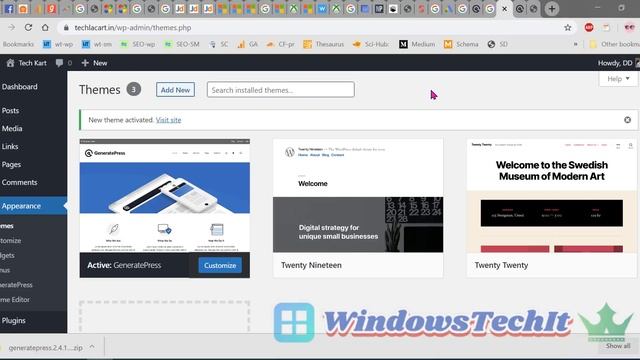Open the SEO-wp bookmark

(138, 44)
